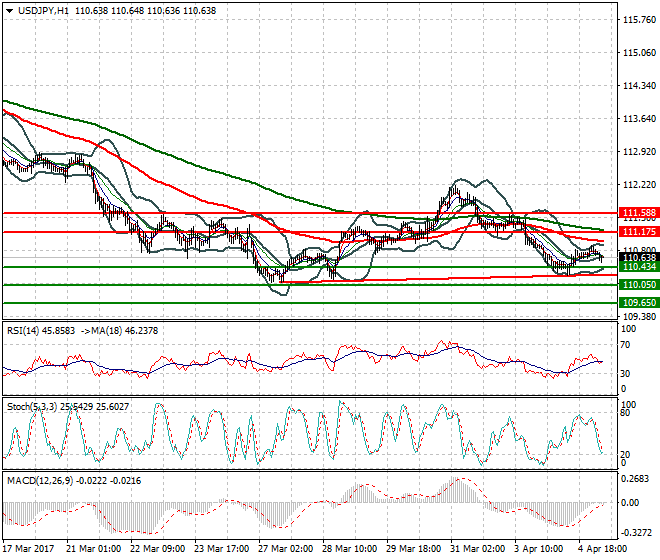Viewport: 660px width, 560px height.
Task: Click the MACD scale value 0.2683
Action: [635, 479]
